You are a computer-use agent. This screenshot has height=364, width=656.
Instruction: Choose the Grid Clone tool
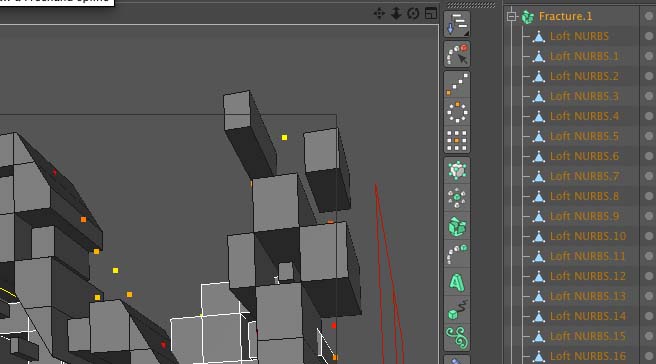pos(457,140)
